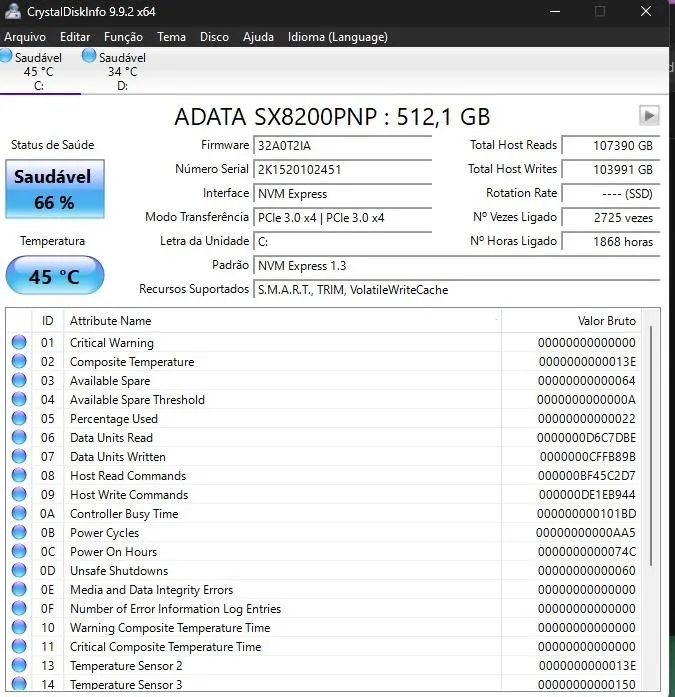Click raw value 00000000101BD

coord(586,514)
